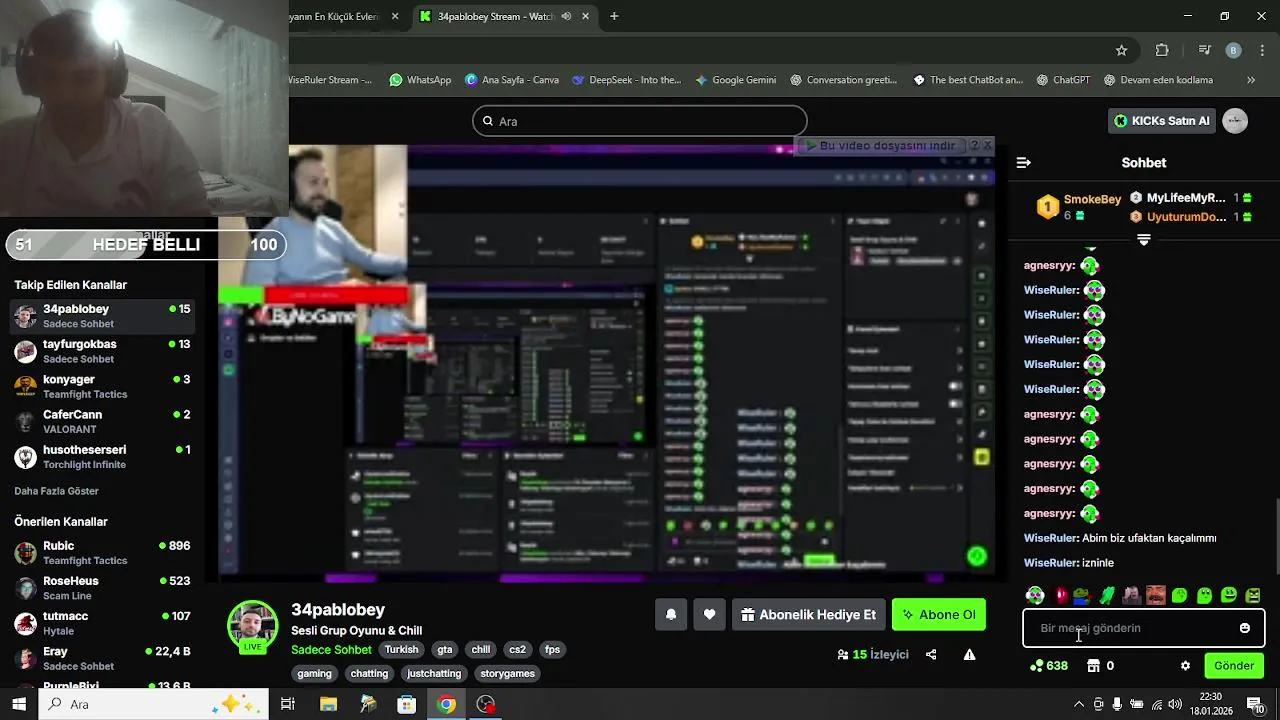
Task: Open tayfurgokbas channel in sidebar
Action: (102, 351)
